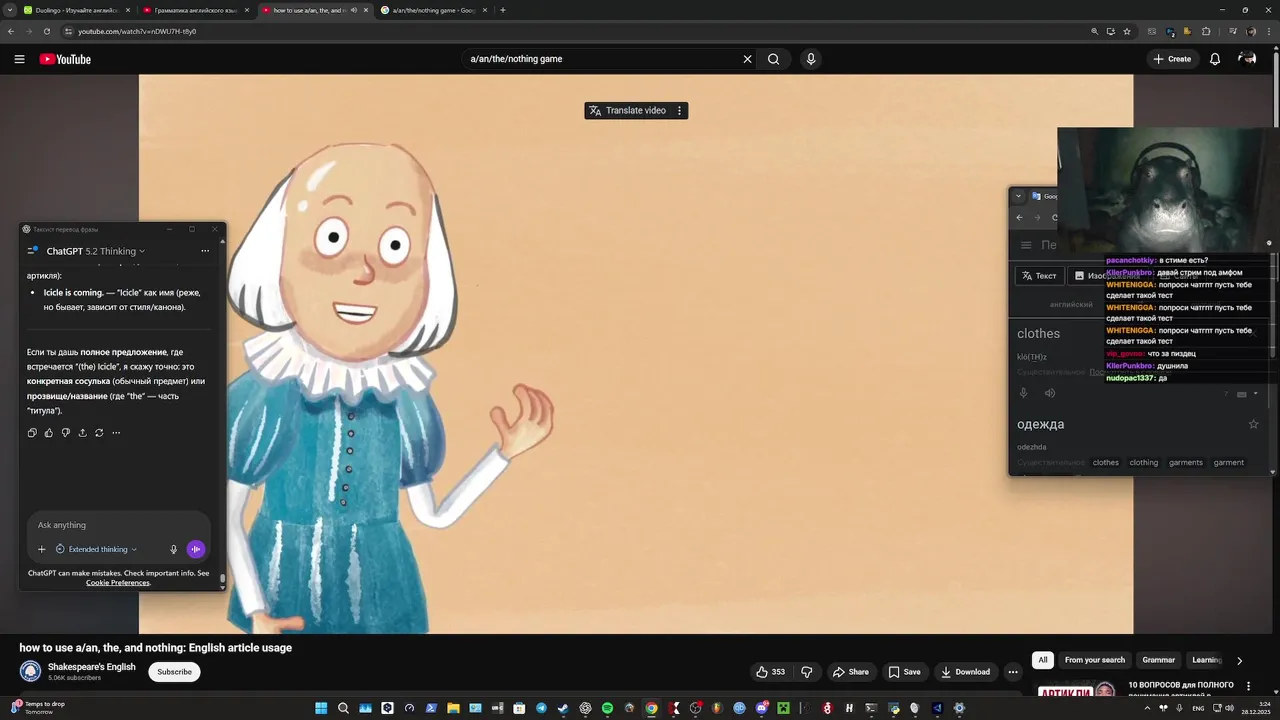Image resolution: width=1280 pixels, height=720 pixels.
Task: Show next filter chips with arrow
Action: click(x=1239, y=660)
